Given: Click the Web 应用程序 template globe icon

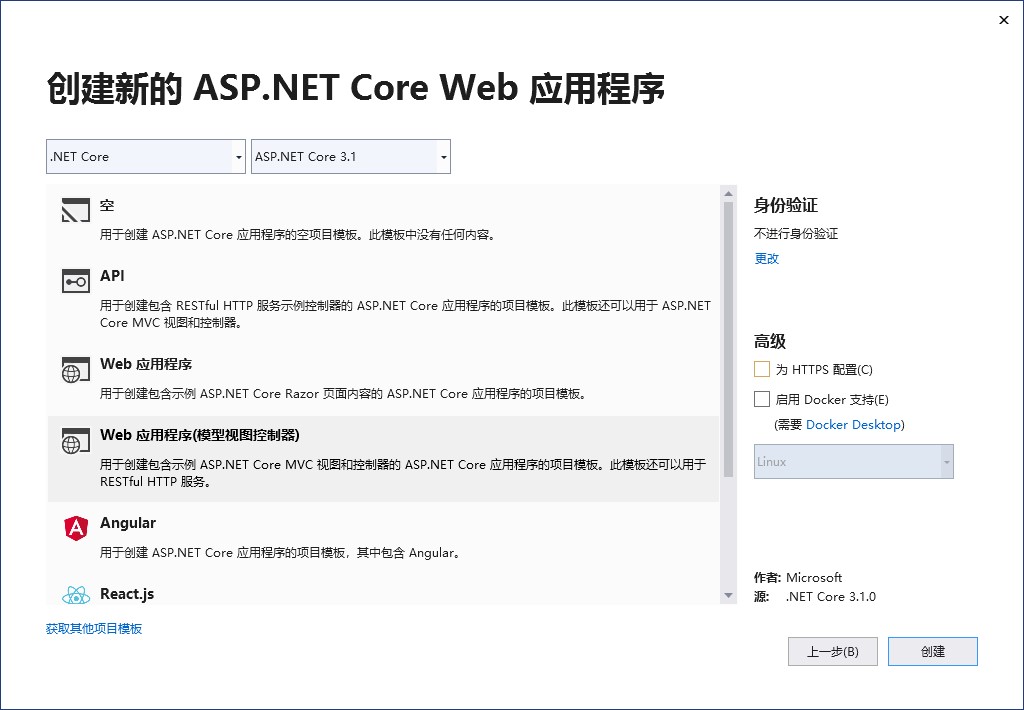Looking at the screenshot, I should (x=75, y=368).
